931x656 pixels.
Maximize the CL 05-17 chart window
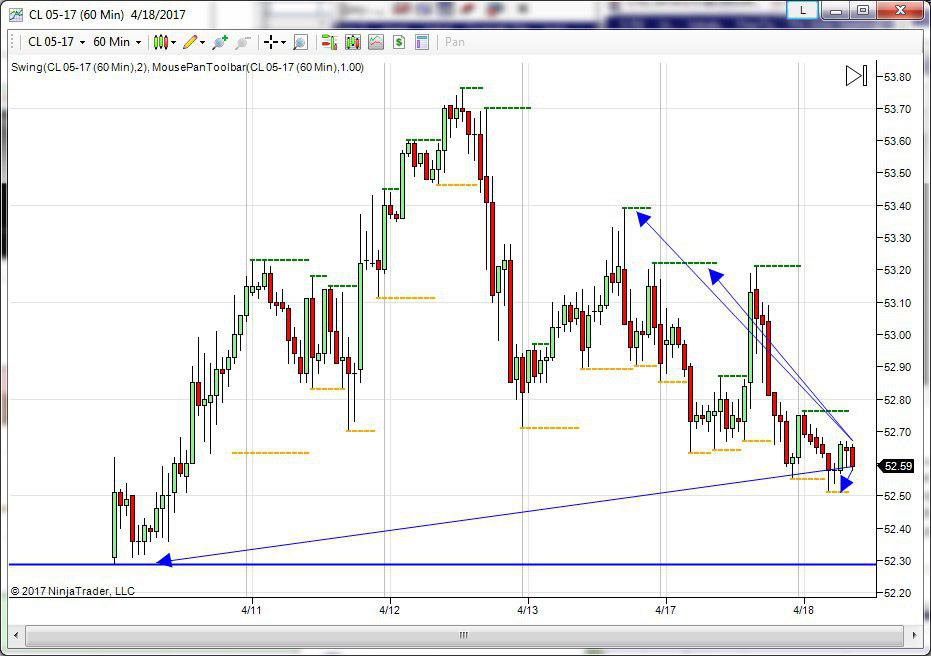pyautogui.click(x=863, y=10)
